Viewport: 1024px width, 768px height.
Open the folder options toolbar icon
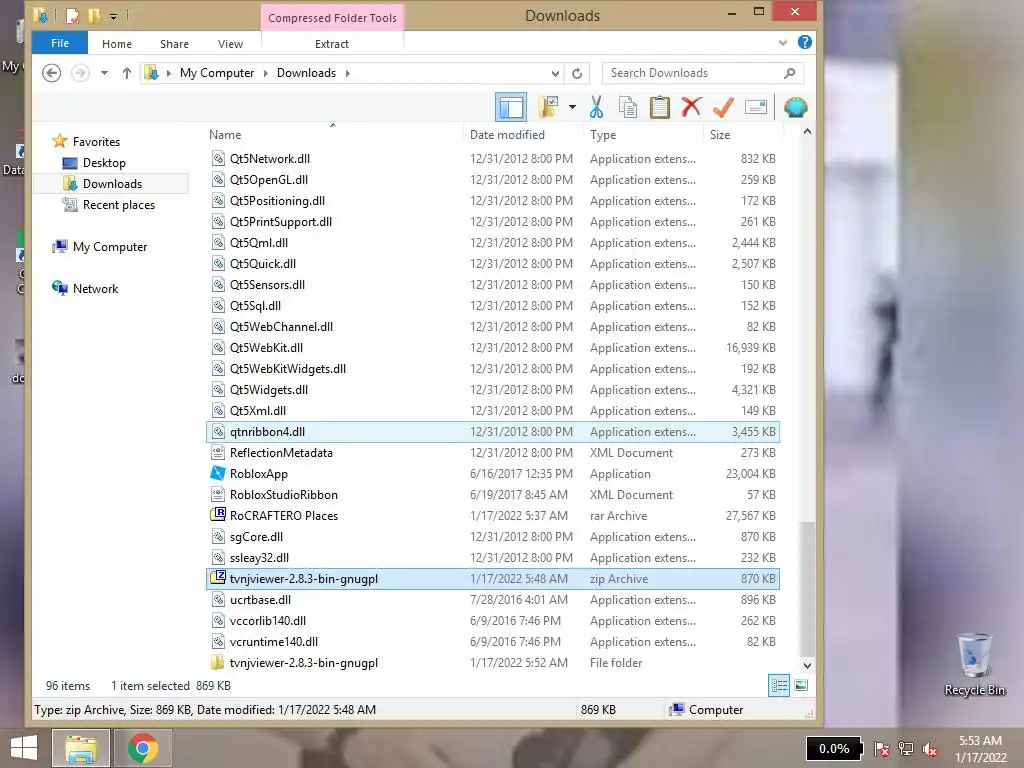click(x=549, y=107)
